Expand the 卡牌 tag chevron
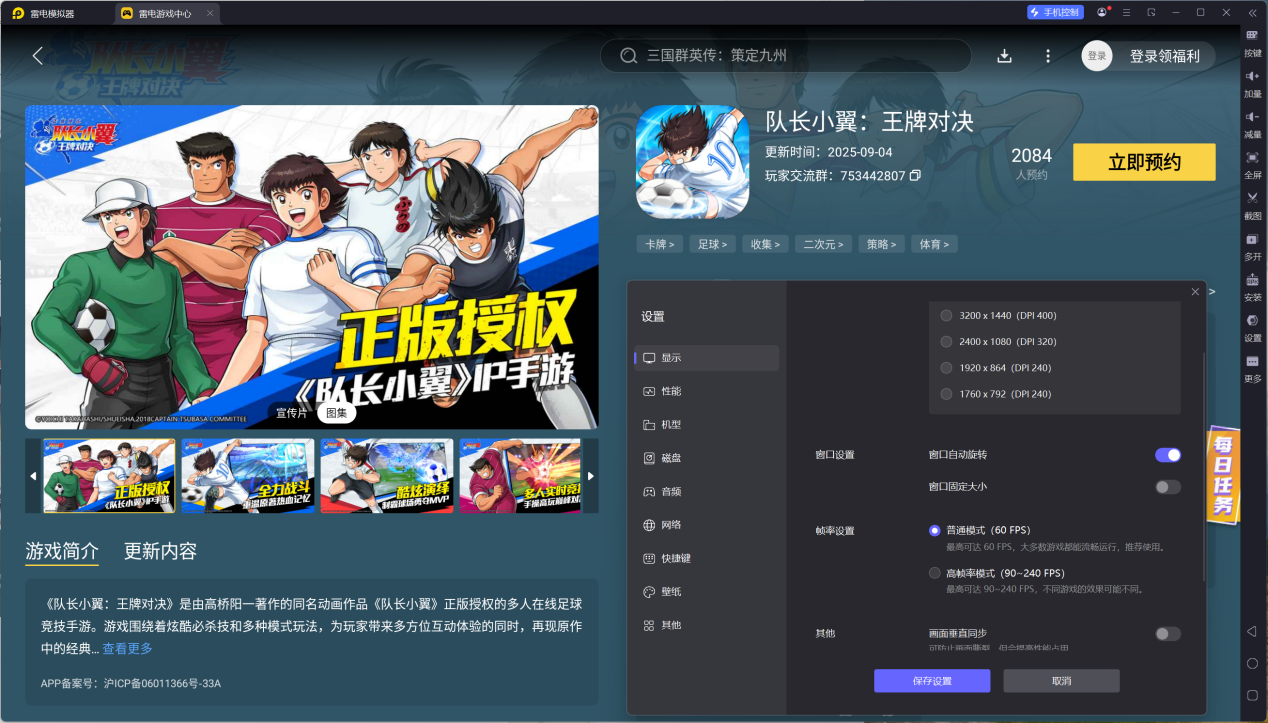1268x723 pixels. tap(660, 244)
